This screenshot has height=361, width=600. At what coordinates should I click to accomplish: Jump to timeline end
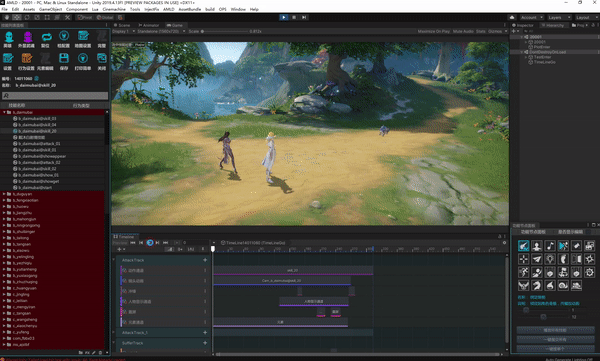point(166,243)
